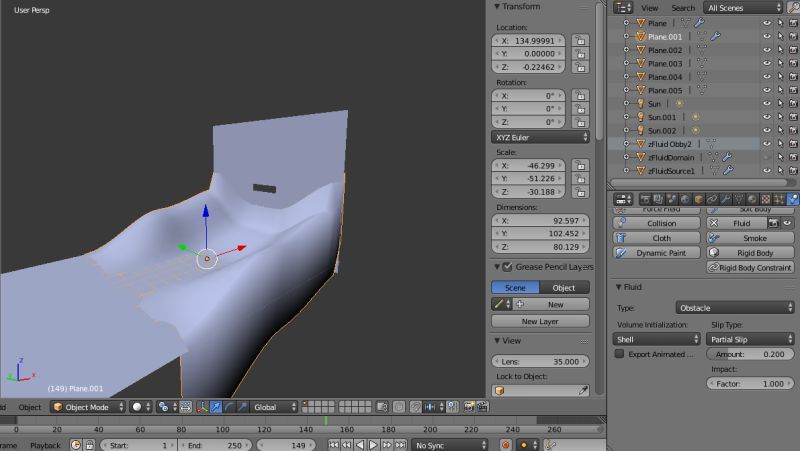Expand the zFluidDomain outliner row
Image resolution: width=800 pixels, height=451 pixels.
(x=627, y=157)
